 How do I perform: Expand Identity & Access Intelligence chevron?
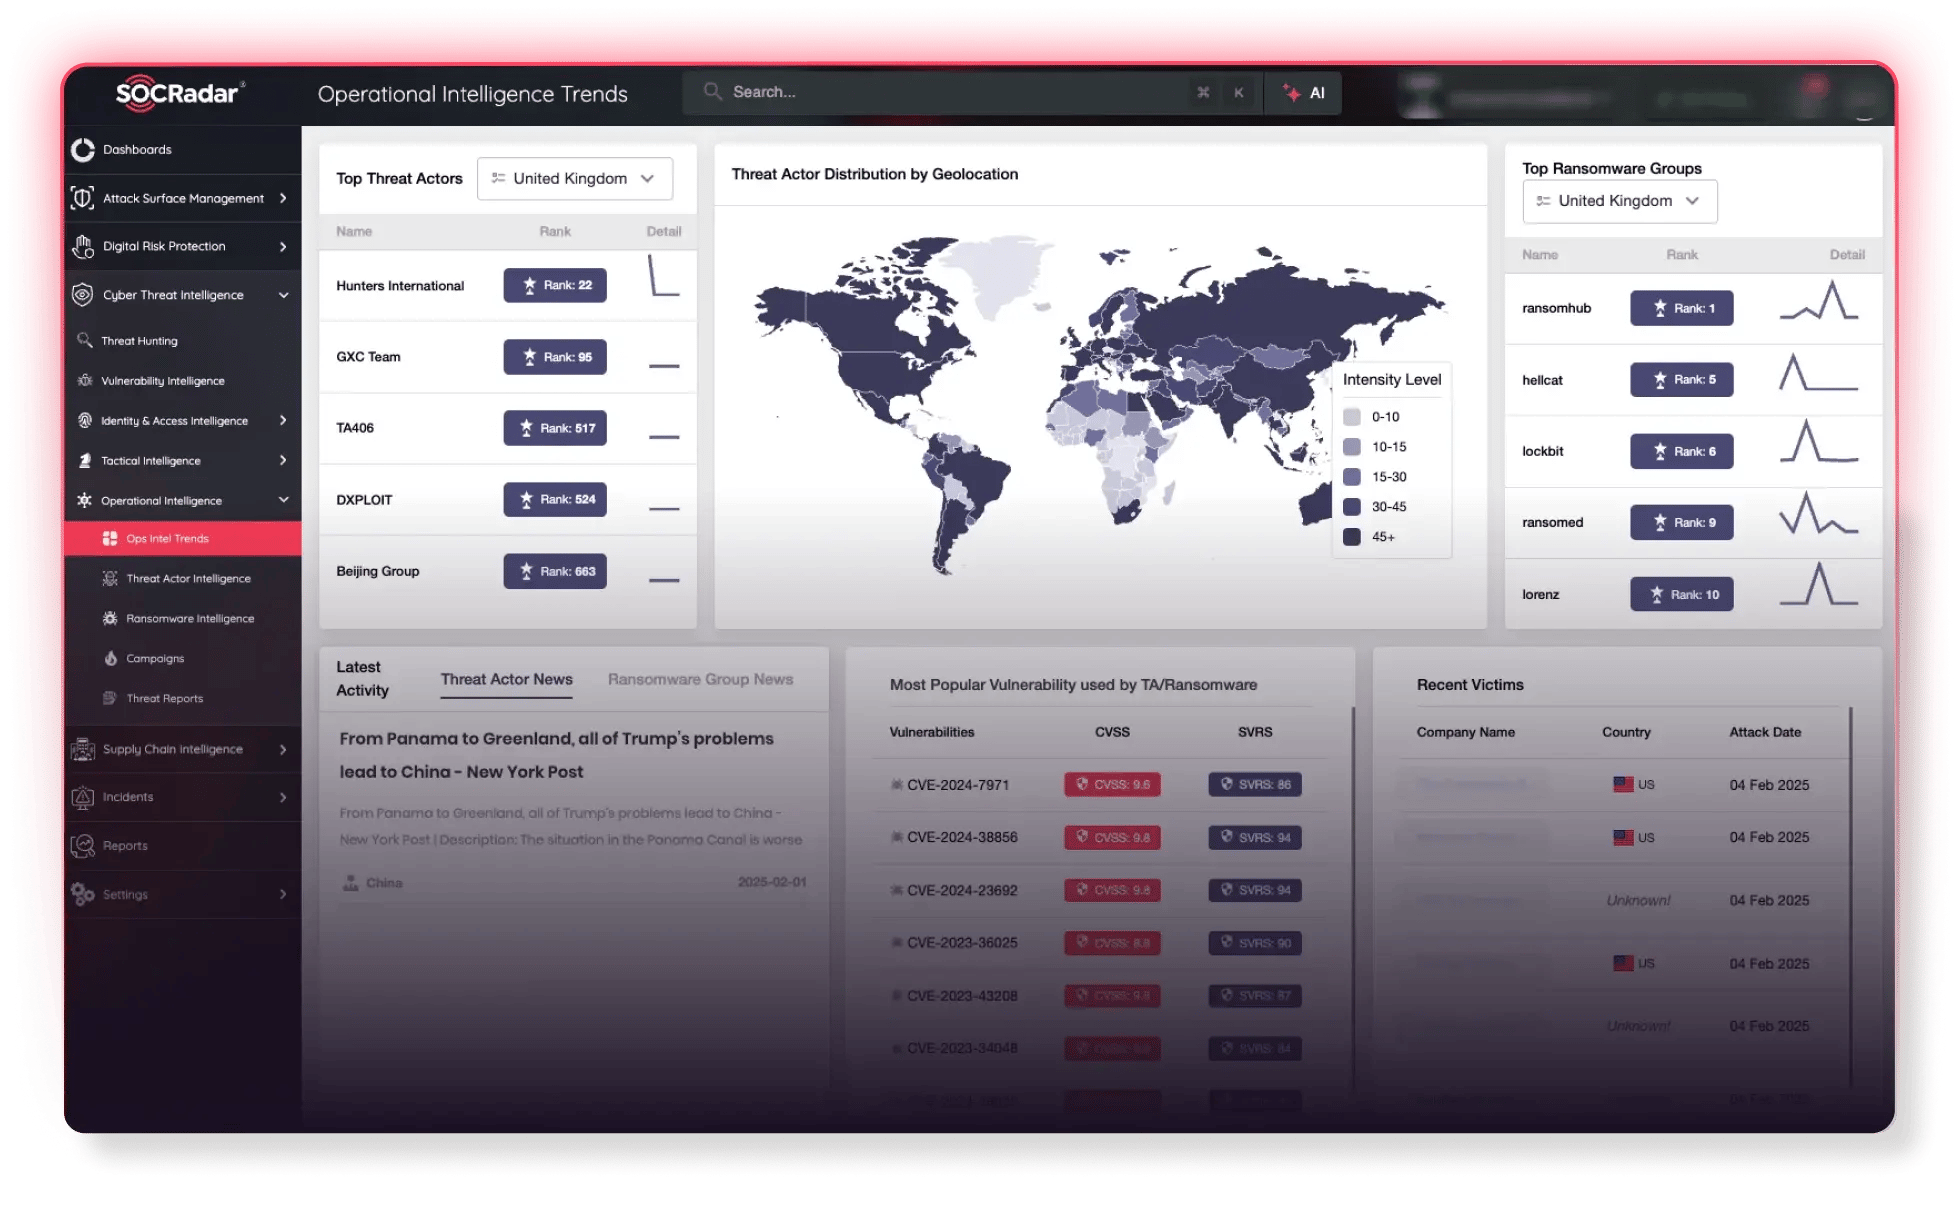(284, 421)
